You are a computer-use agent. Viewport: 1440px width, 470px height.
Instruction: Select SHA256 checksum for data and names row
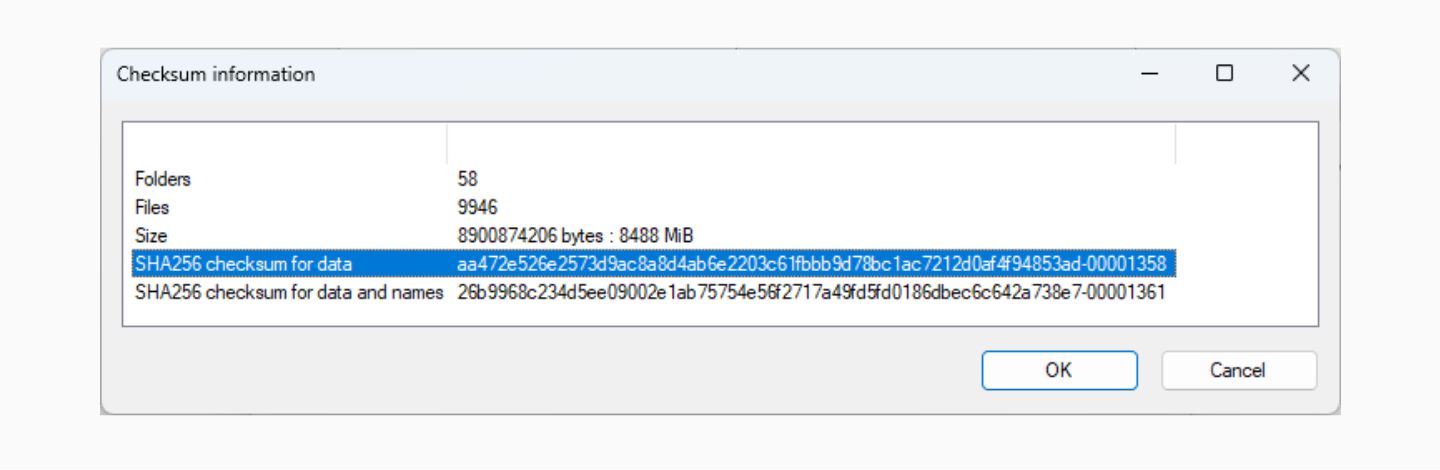point(654,293)
